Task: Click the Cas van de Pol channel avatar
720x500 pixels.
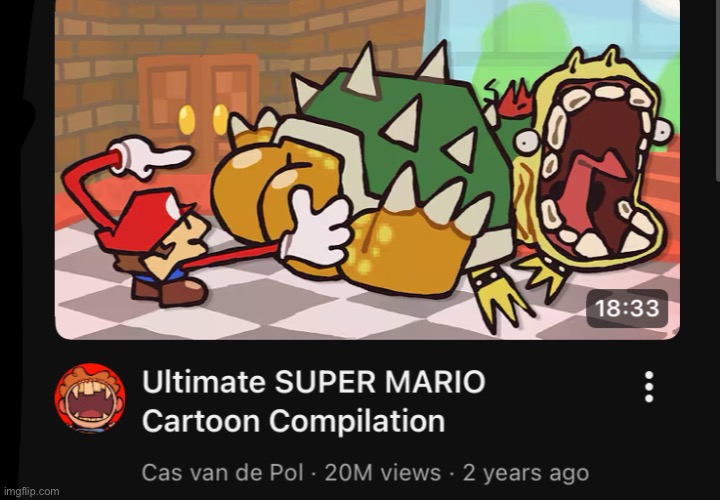Action: 90,398
